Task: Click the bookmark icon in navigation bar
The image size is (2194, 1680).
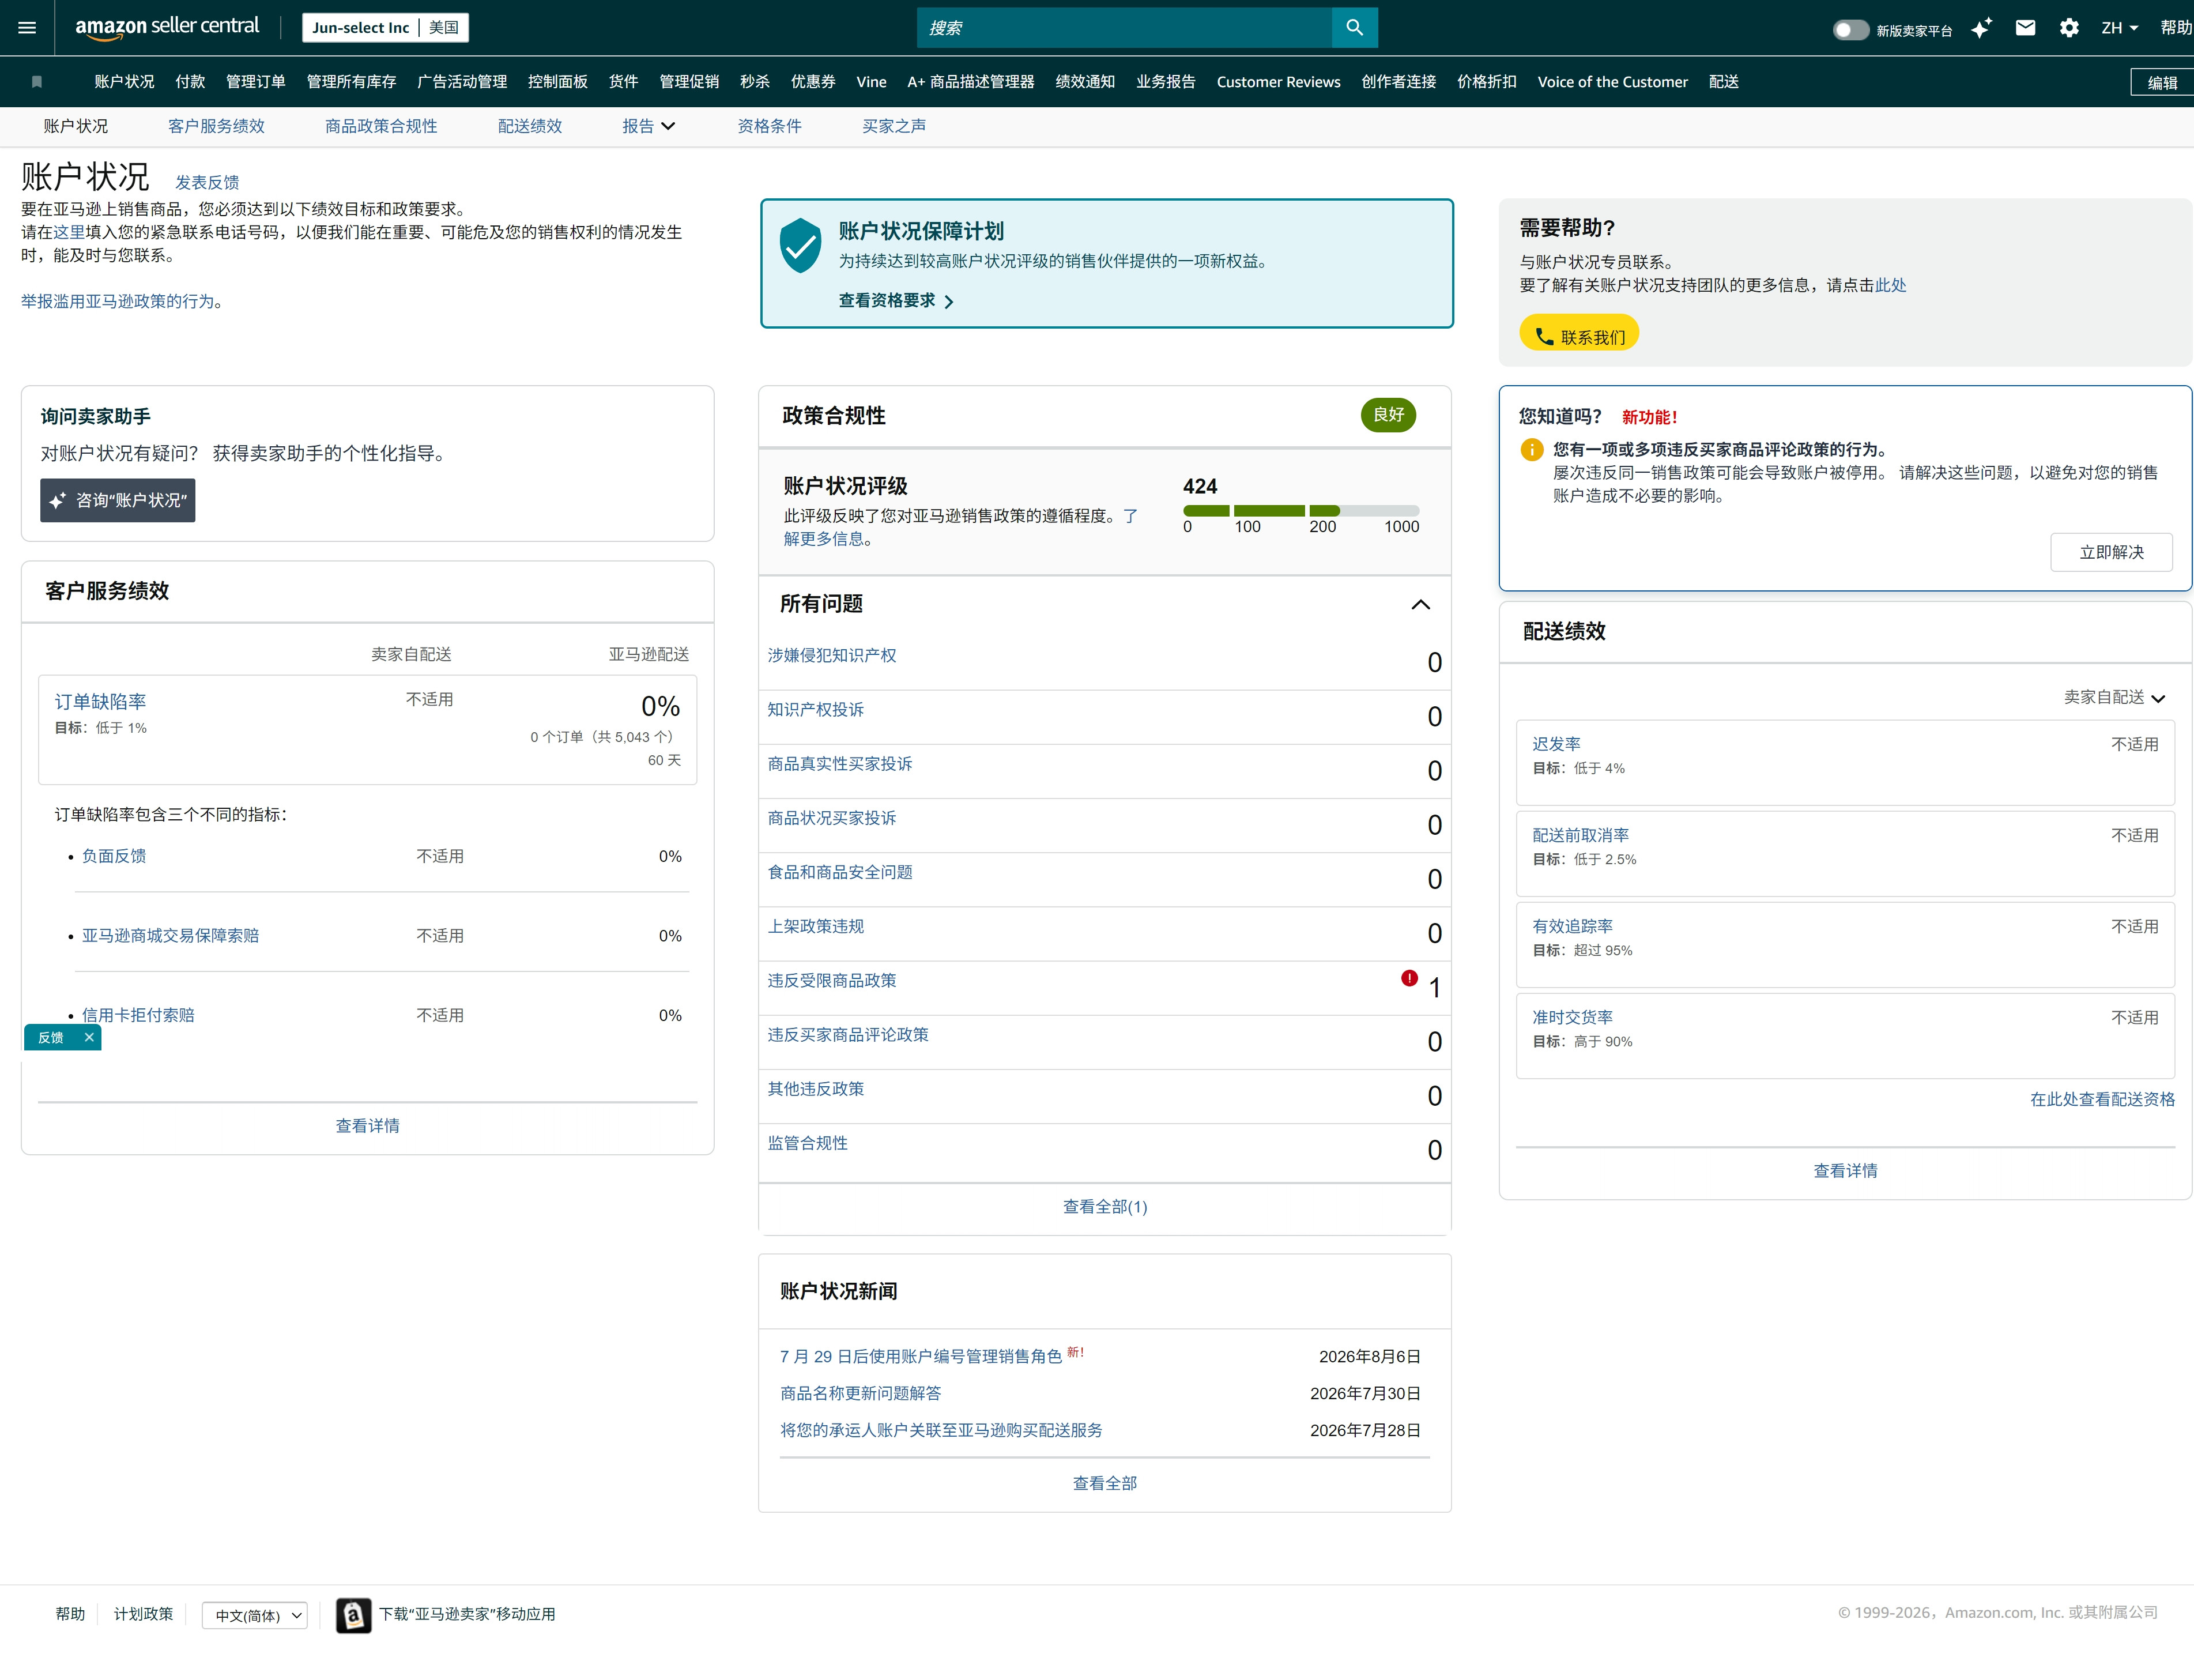Action: pos(37,82)
